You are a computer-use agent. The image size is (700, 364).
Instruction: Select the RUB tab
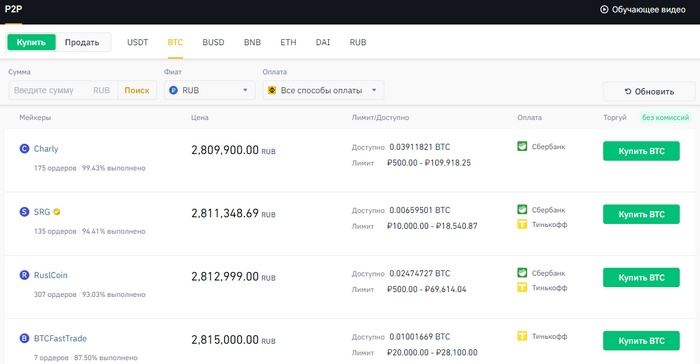[358, 42]
